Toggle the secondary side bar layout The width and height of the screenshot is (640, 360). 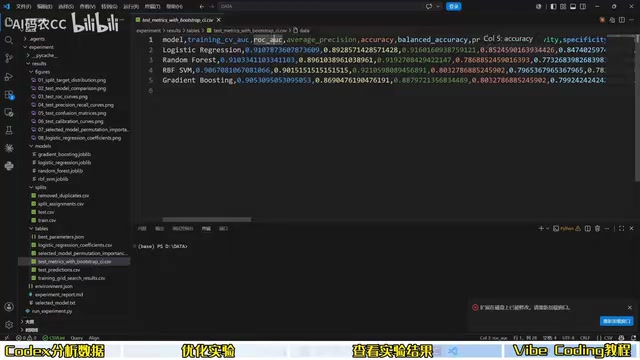(583, 7)
